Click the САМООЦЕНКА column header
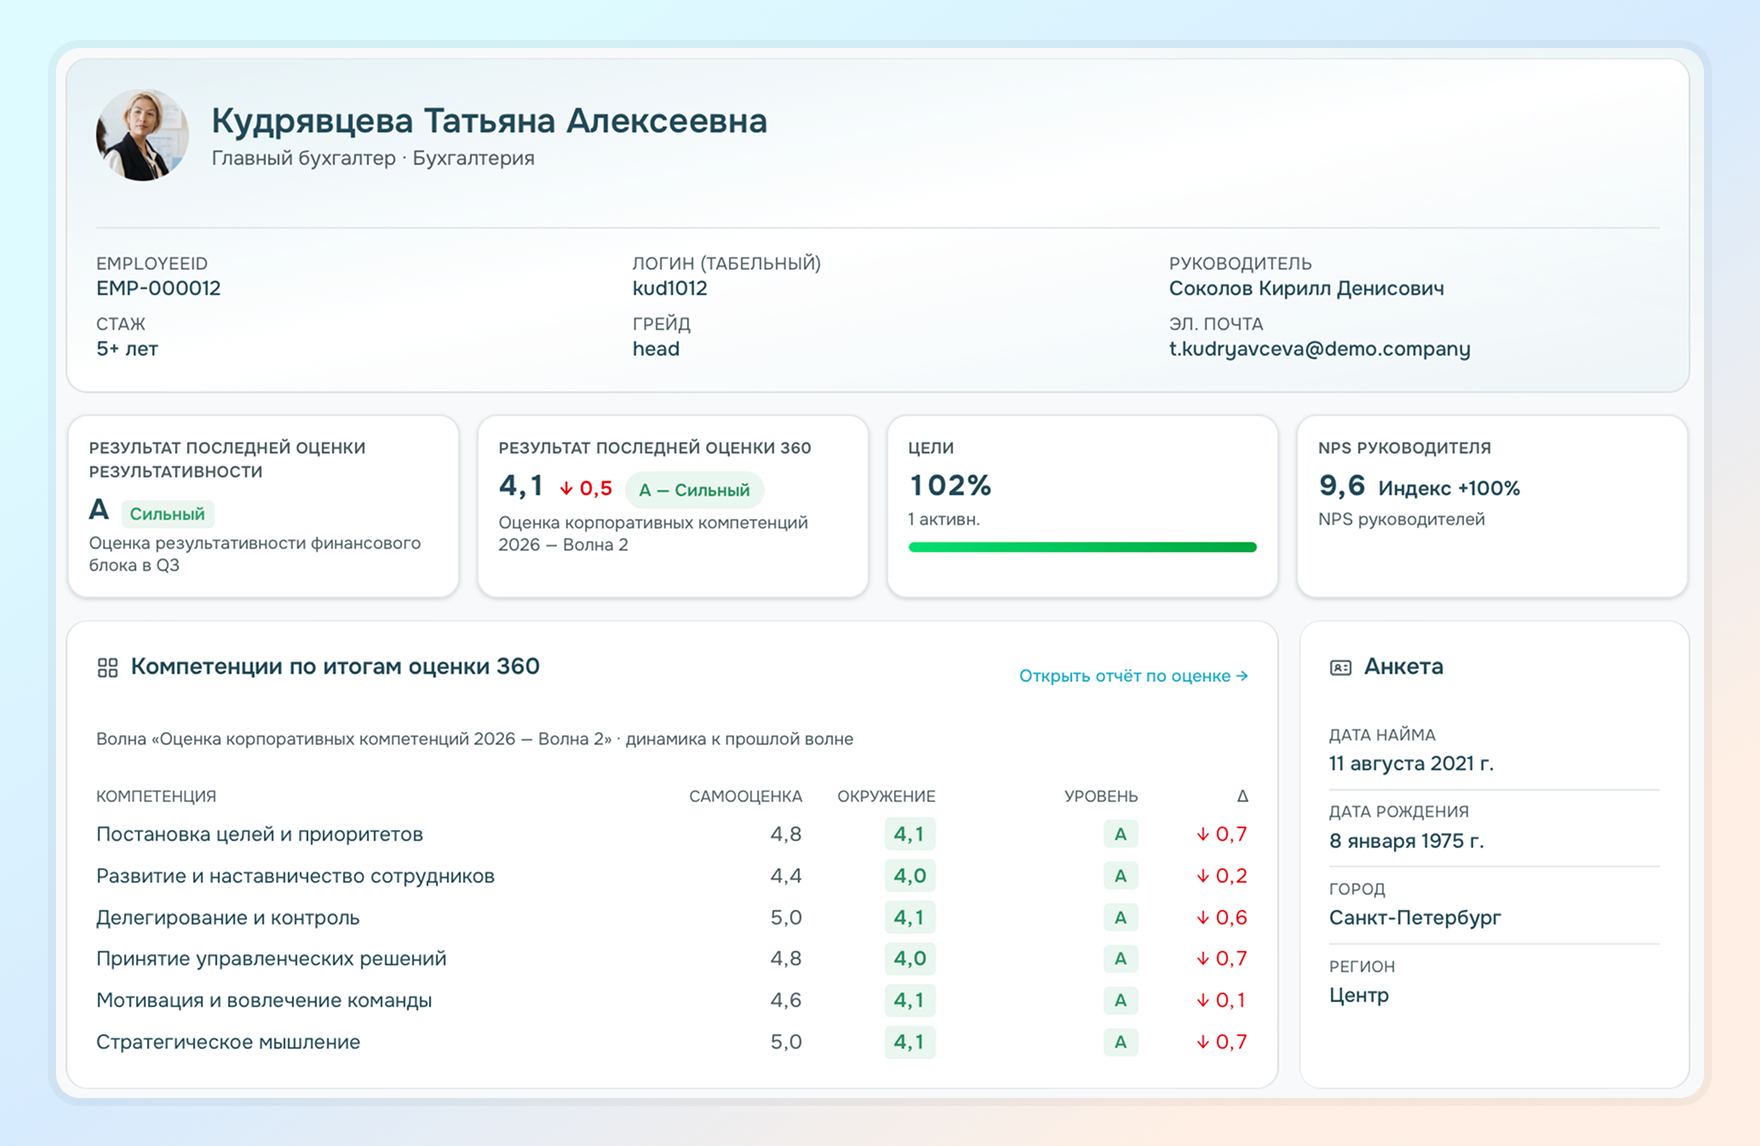This screenshot has width=1760, height=1146. click(745, 796)
